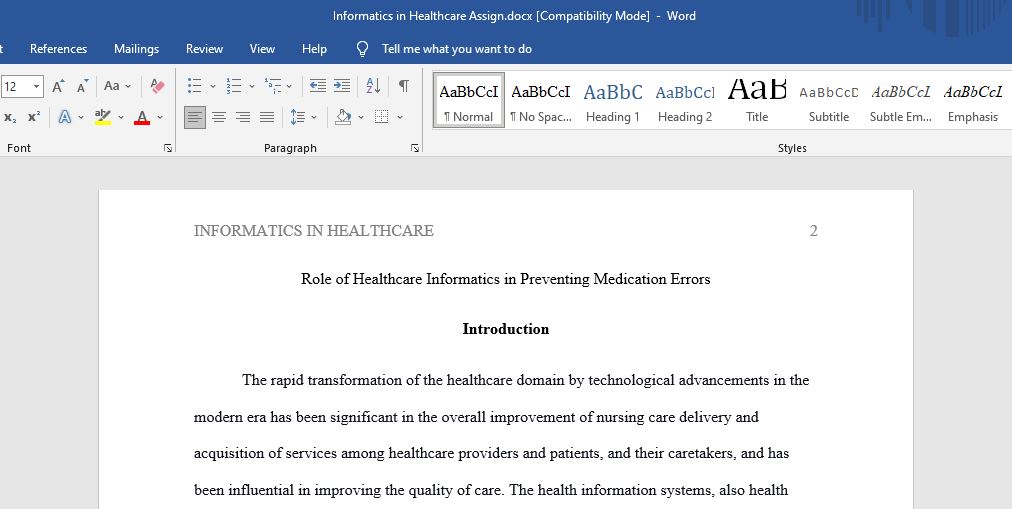Click the Tell me what you want to do box

(457, 49)
